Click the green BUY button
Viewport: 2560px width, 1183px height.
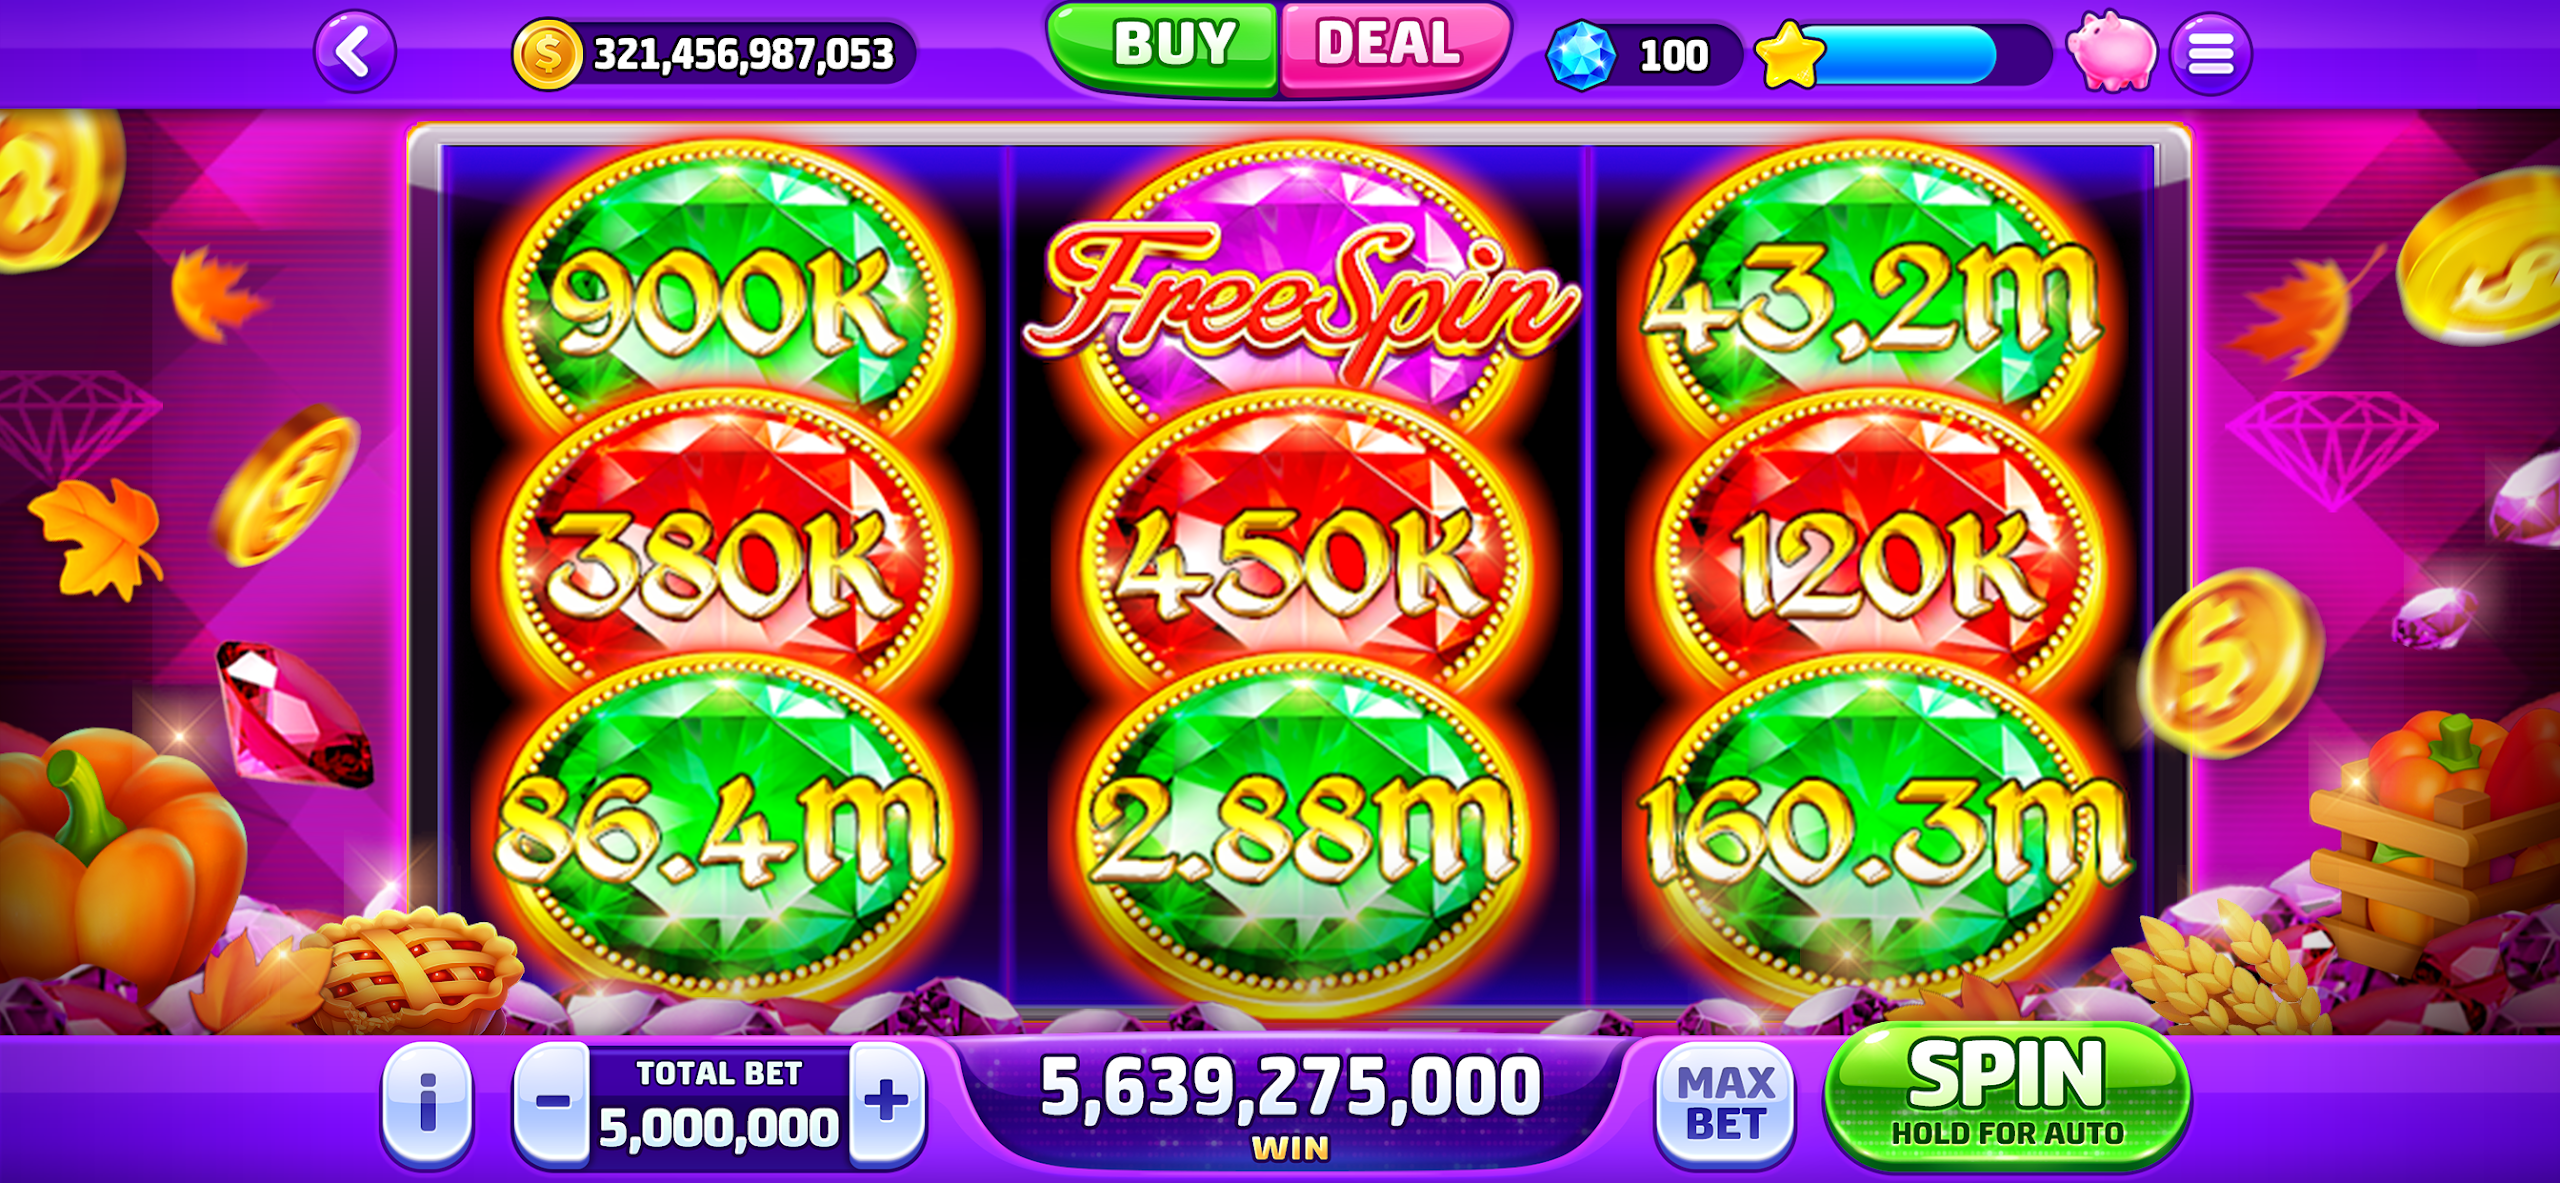tap(1164, 46)
